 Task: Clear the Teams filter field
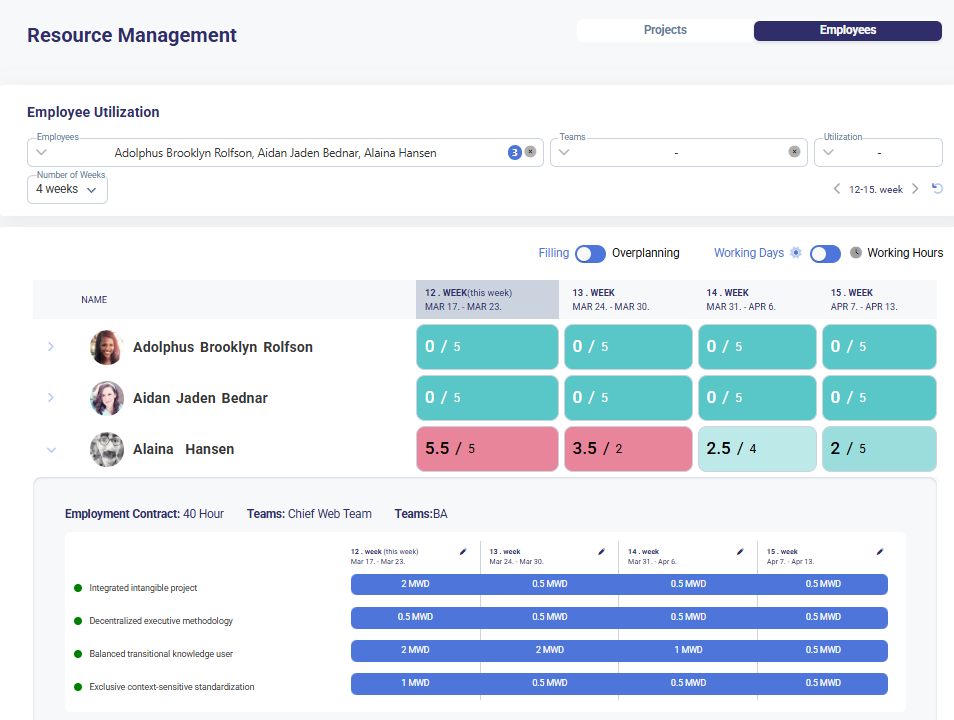(794, 152)
